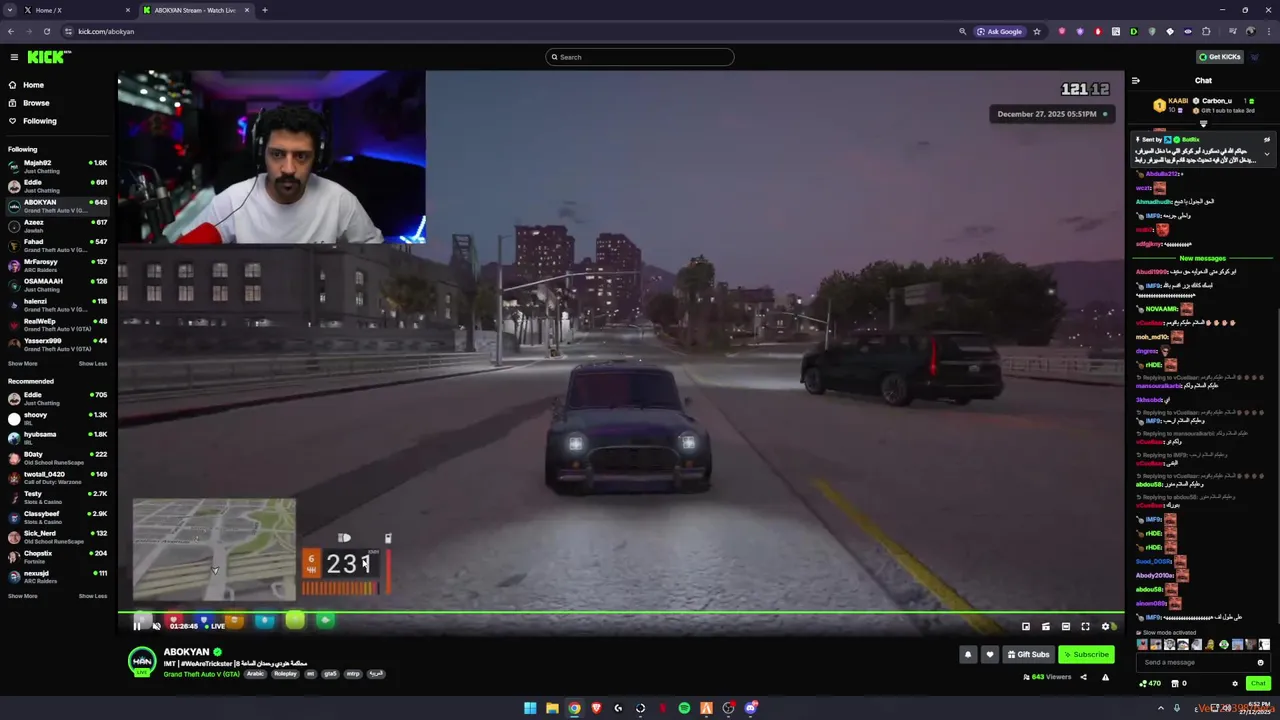The height and width of the screenshot is (720, 1280).
Task: Open a new browser tab
Action: point(265,10)
